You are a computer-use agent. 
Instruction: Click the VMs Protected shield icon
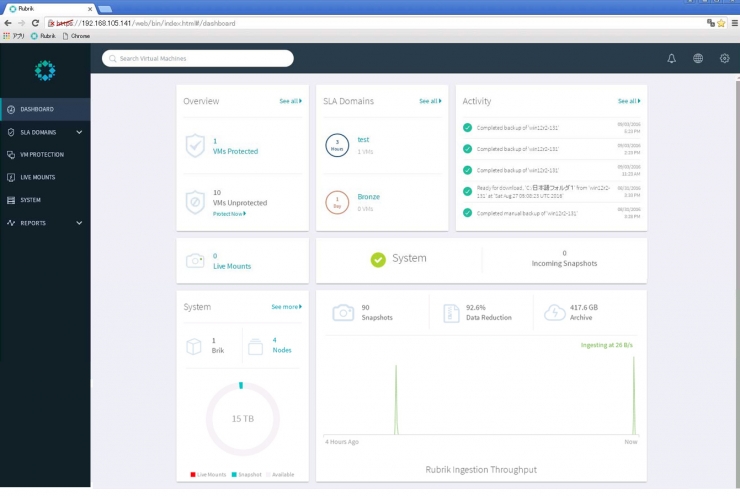[x=195, y=146]
